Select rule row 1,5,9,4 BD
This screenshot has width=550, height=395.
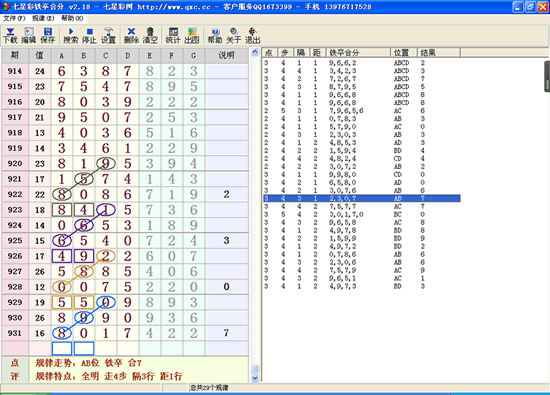362,151
